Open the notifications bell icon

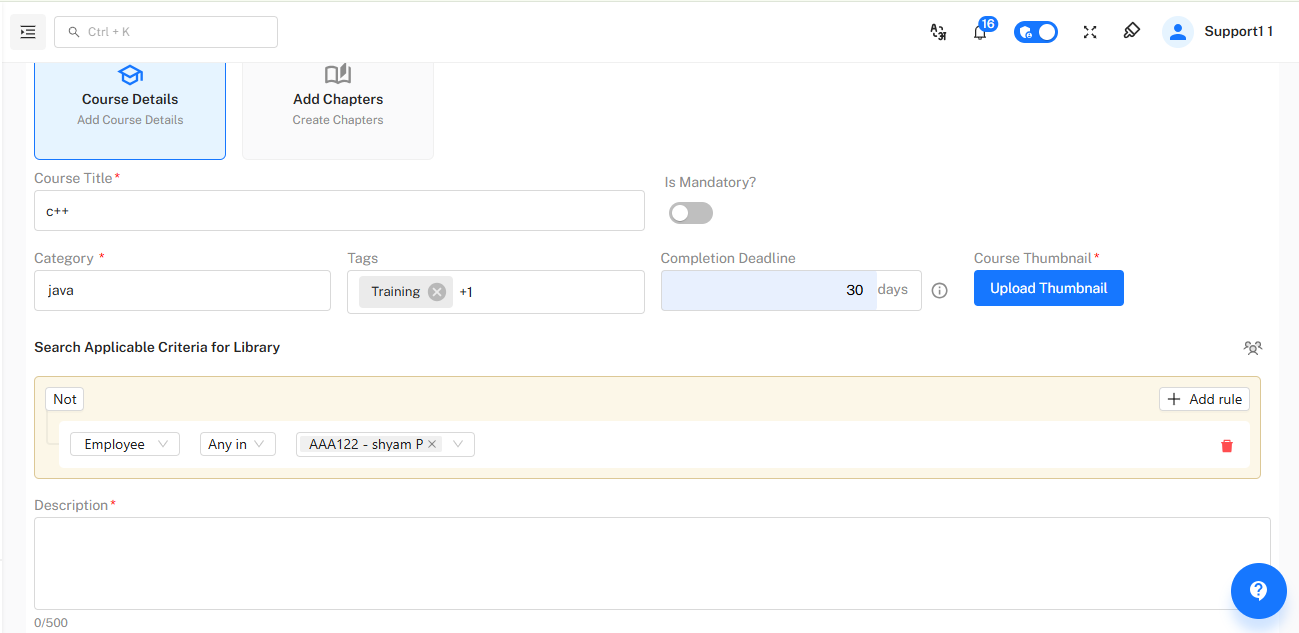(x=980, y=32)
